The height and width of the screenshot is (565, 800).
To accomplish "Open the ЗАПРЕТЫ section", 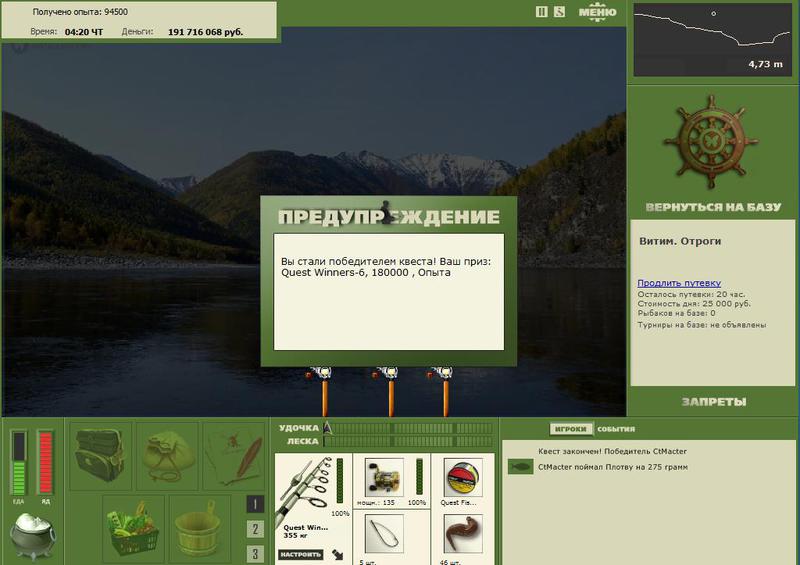I will (714, 402).
